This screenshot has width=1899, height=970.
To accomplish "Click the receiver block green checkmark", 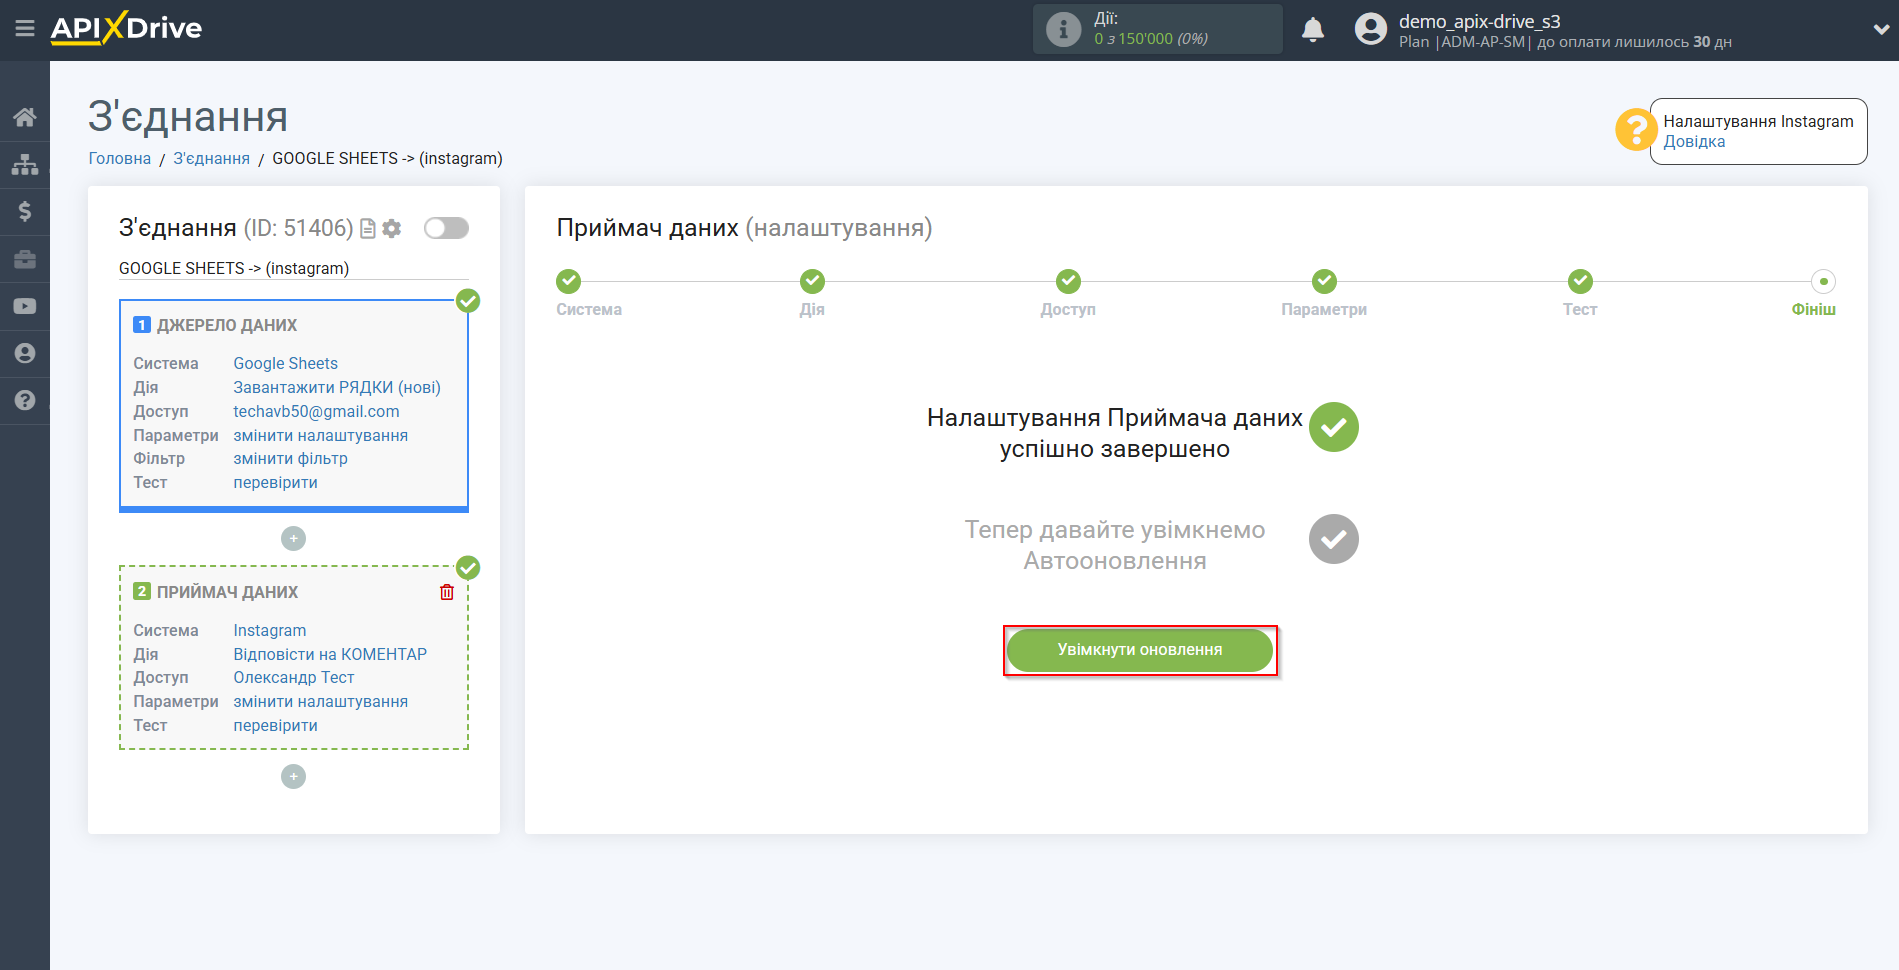I will [x=468, y=568].
